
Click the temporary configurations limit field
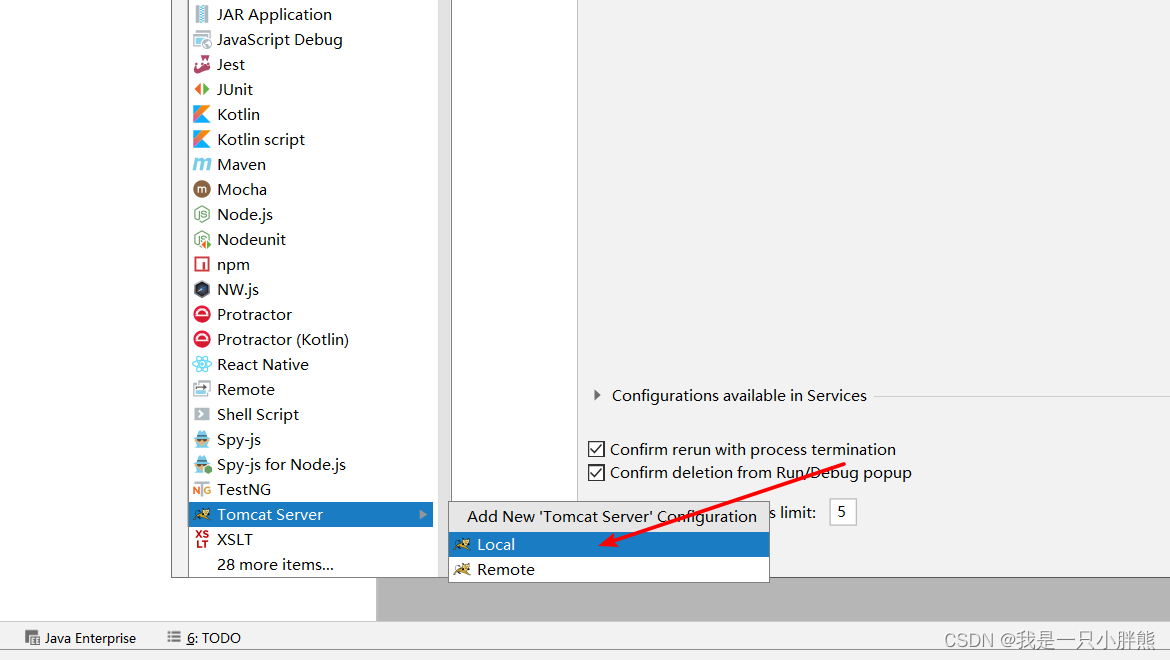click(842, 512)
